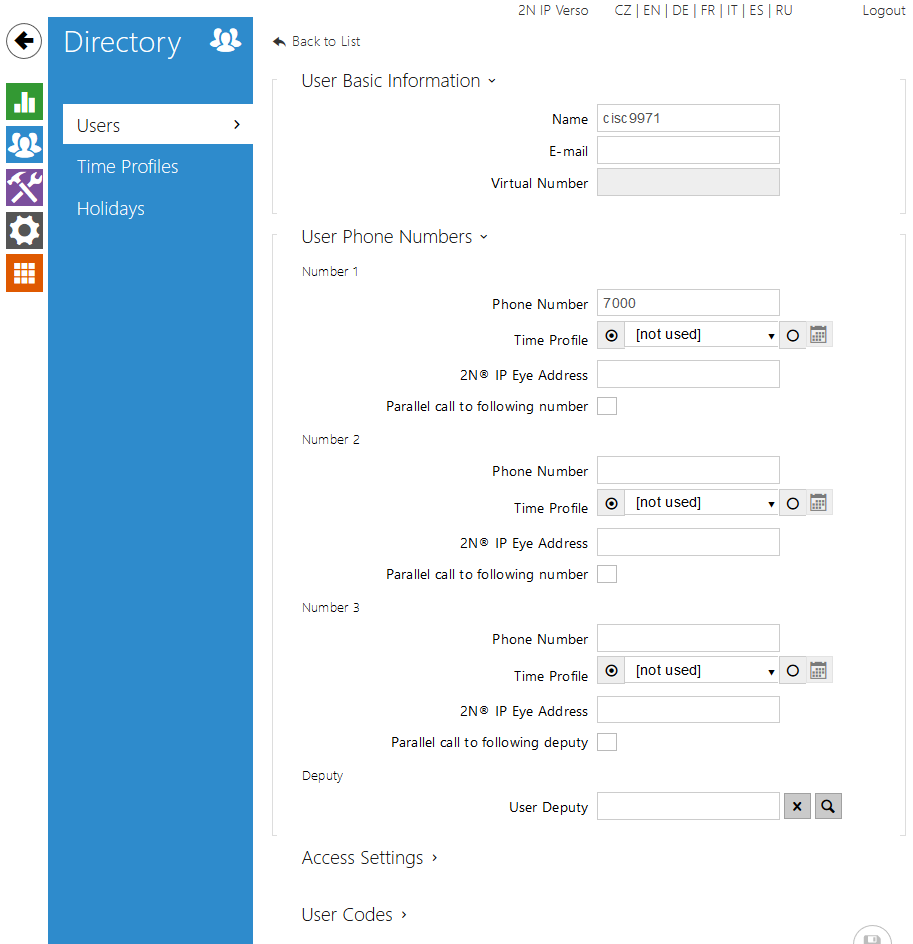Click the Back to List link
The width and height of the screenshot is (913, 944).
(x=317, y=42)
